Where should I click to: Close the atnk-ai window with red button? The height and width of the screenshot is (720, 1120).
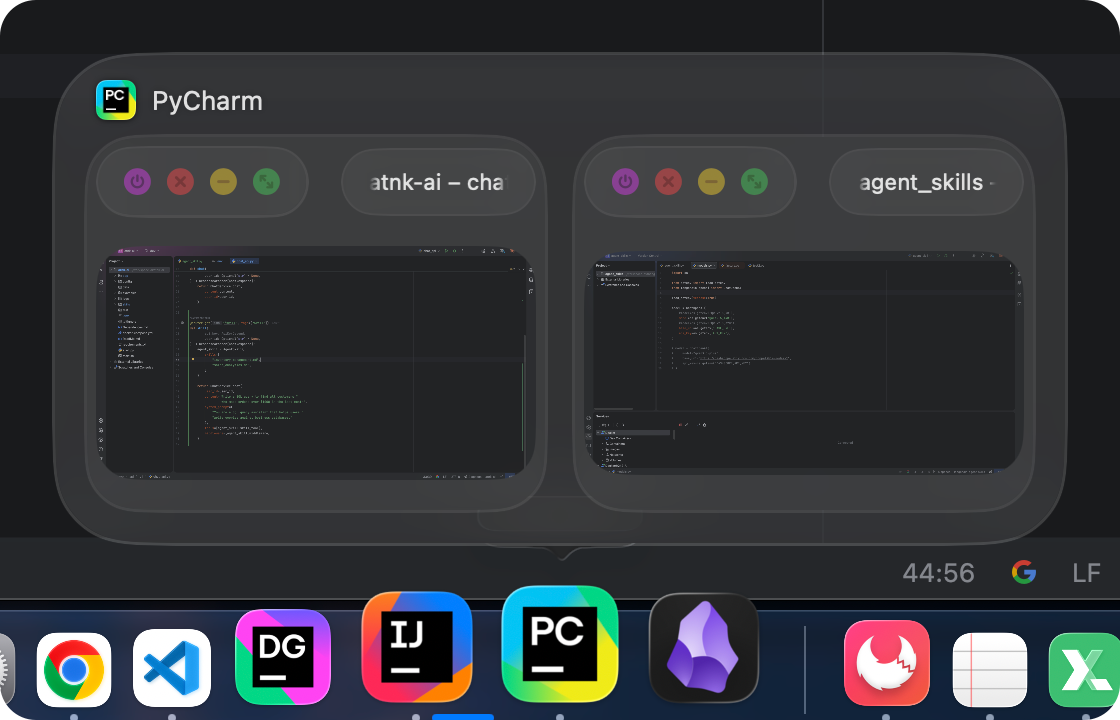tap(180, 182)
